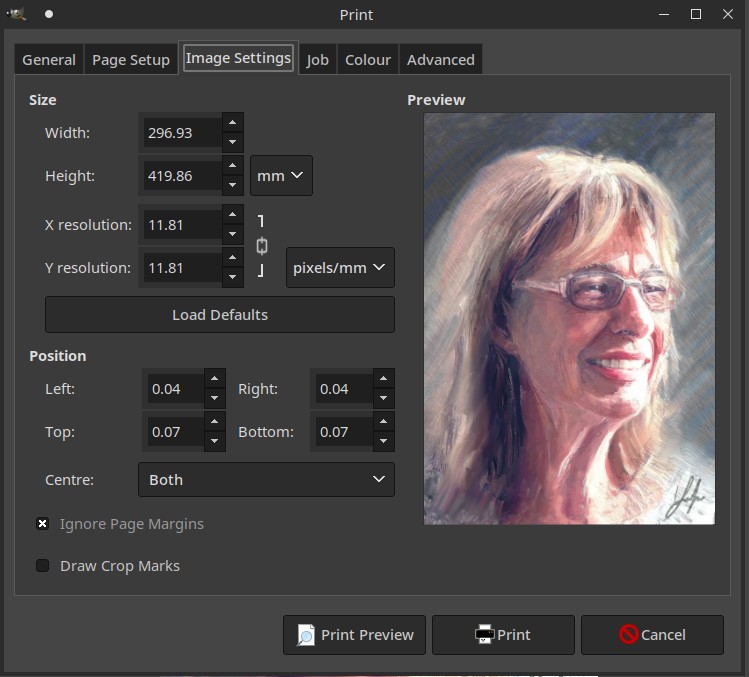Click the portrait preview image
The image size is (749, 677).
pyautogui.click(x=569, y=318)
